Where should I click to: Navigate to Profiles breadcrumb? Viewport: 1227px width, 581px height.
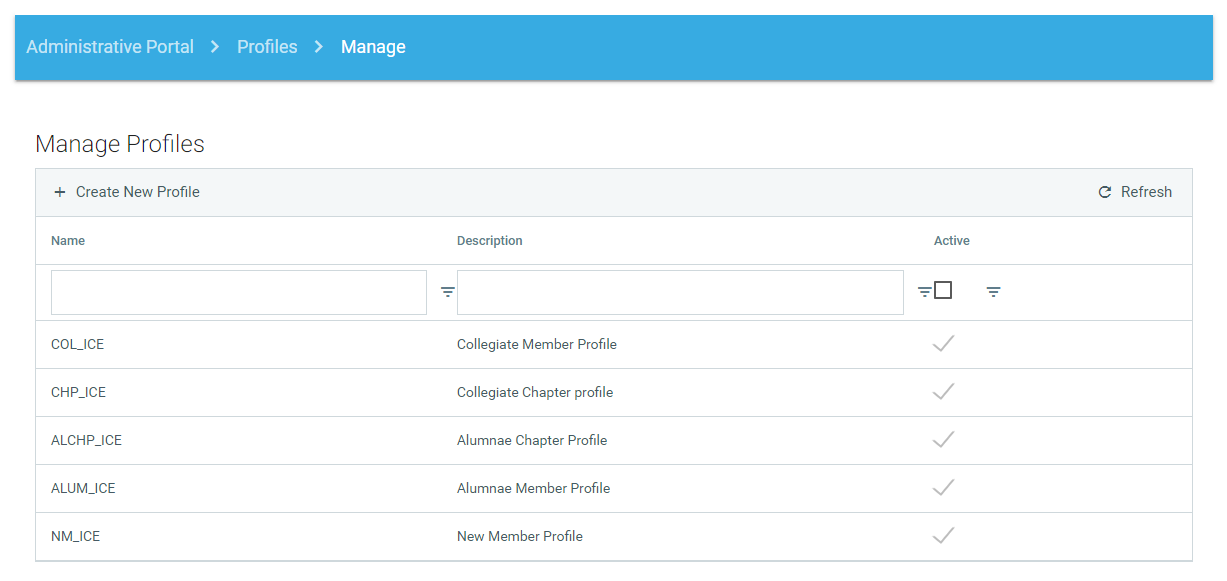click(x=267, y=47)
